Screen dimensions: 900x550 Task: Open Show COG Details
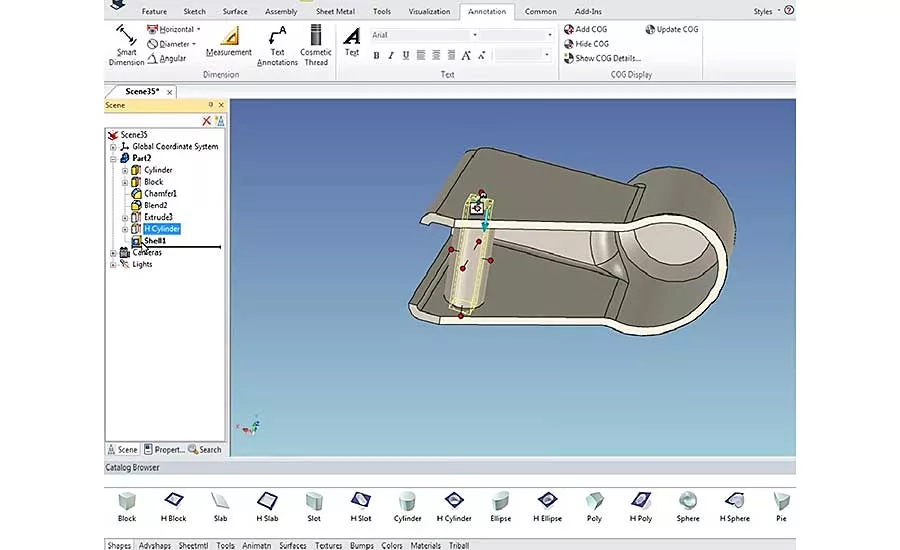(x=602, y=58)
